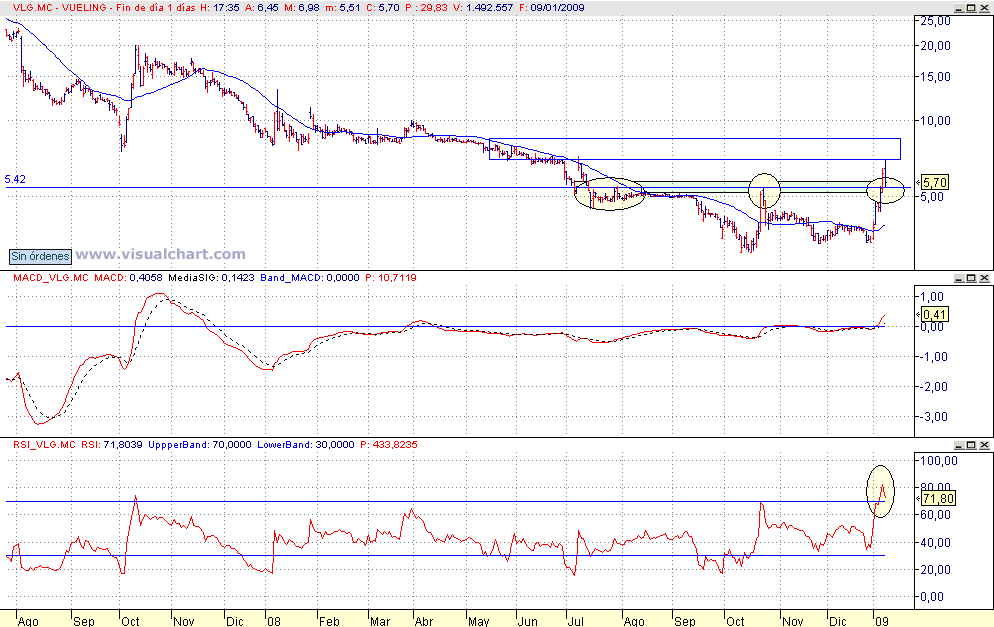
Task: Maximize the RSI_VLG.MC indicator panel
Action: 971,445
